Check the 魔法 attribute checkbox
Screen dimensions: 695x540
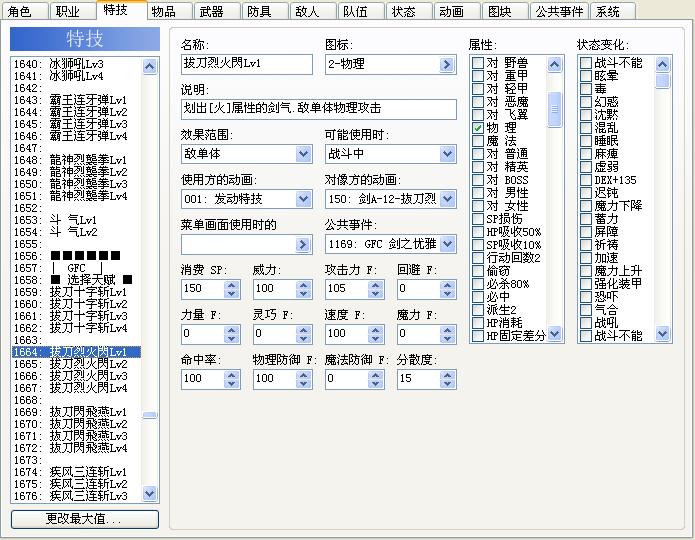tap(477, 141)
